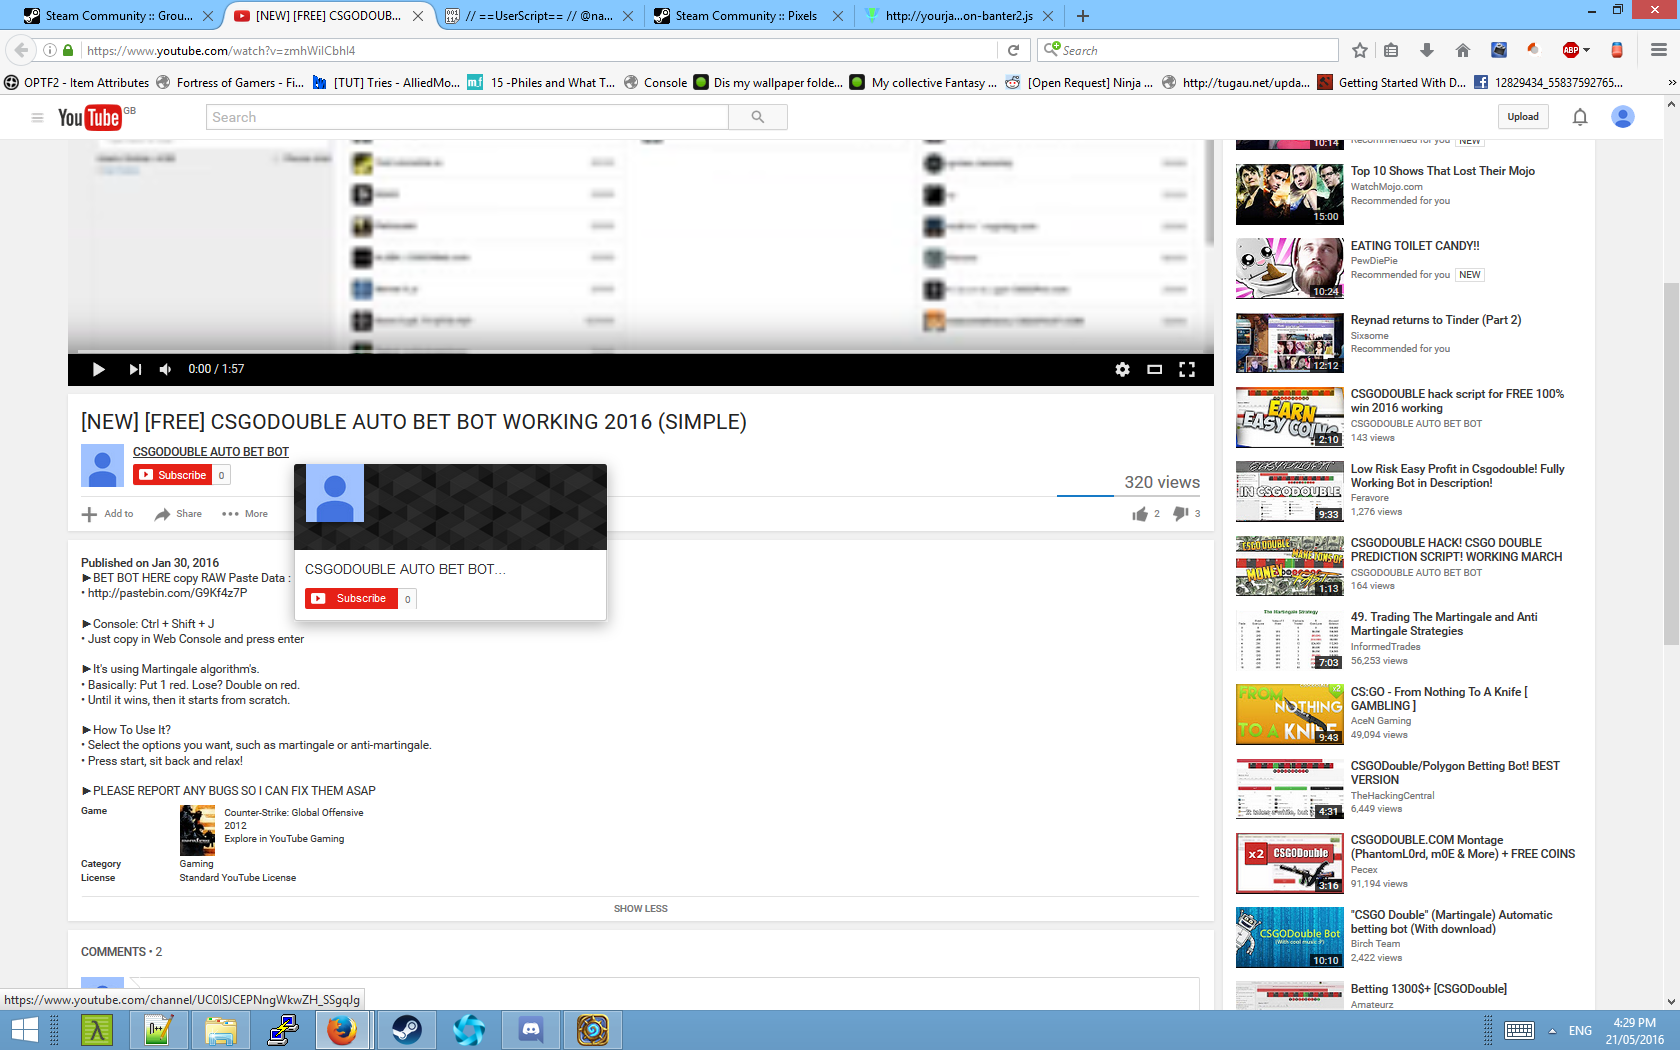Collapse description with SHOW LESS
The height and width of the screenshot is (1050, 1680).
tap(640, 909)
